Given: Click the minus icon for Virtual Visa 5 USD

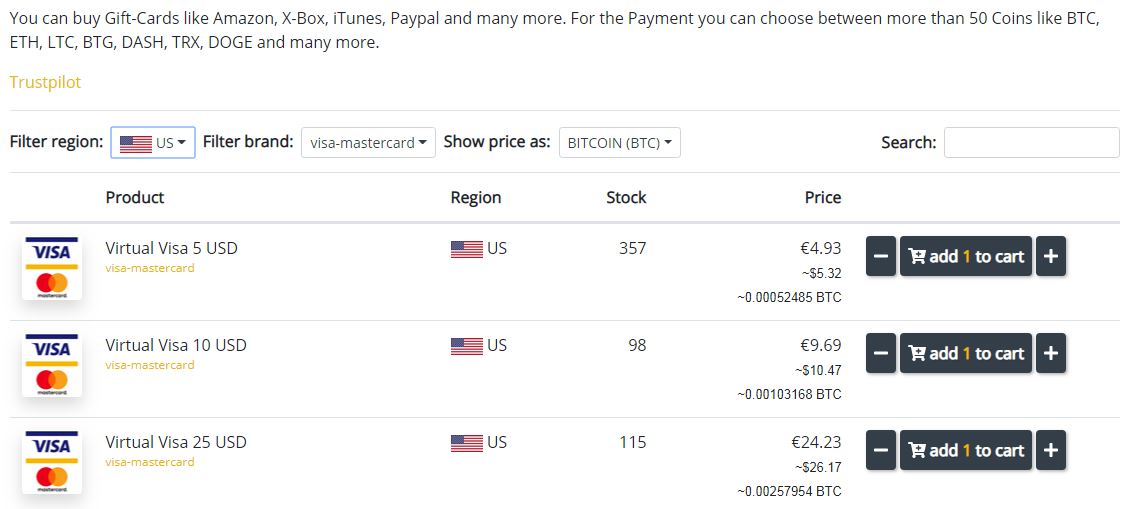Looking at the screenshot, I should 881,256.
